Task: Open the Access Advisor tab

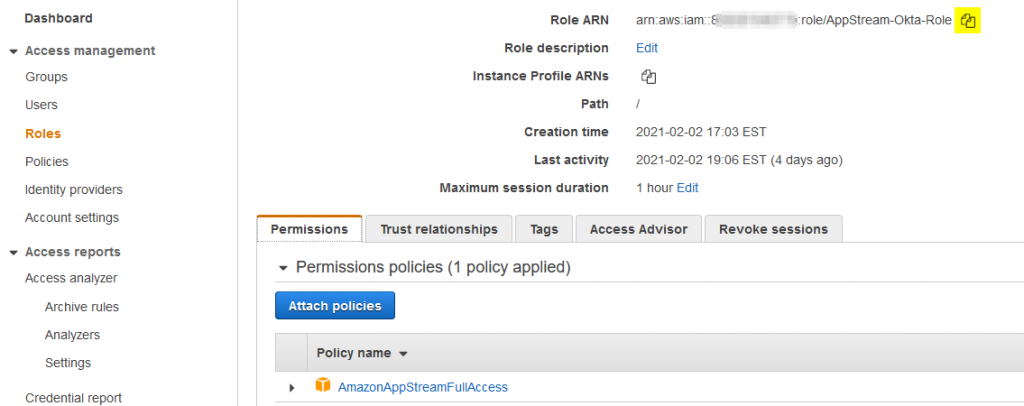Action: click(x=638, y=229)
